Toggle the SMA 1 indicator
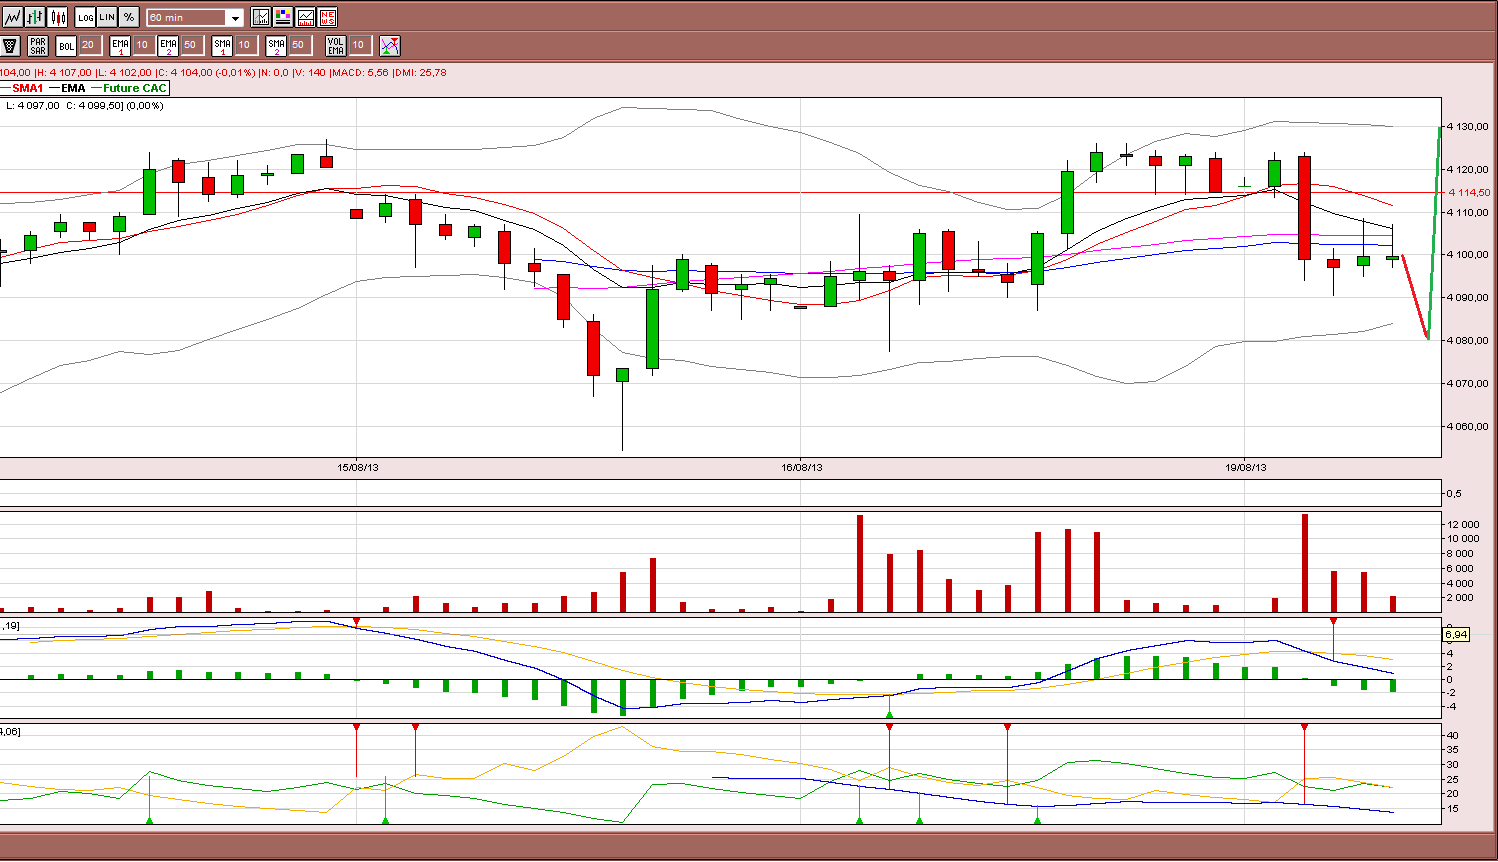The image size is (1498, 862). pyautogui.click(x=222, y=45)
